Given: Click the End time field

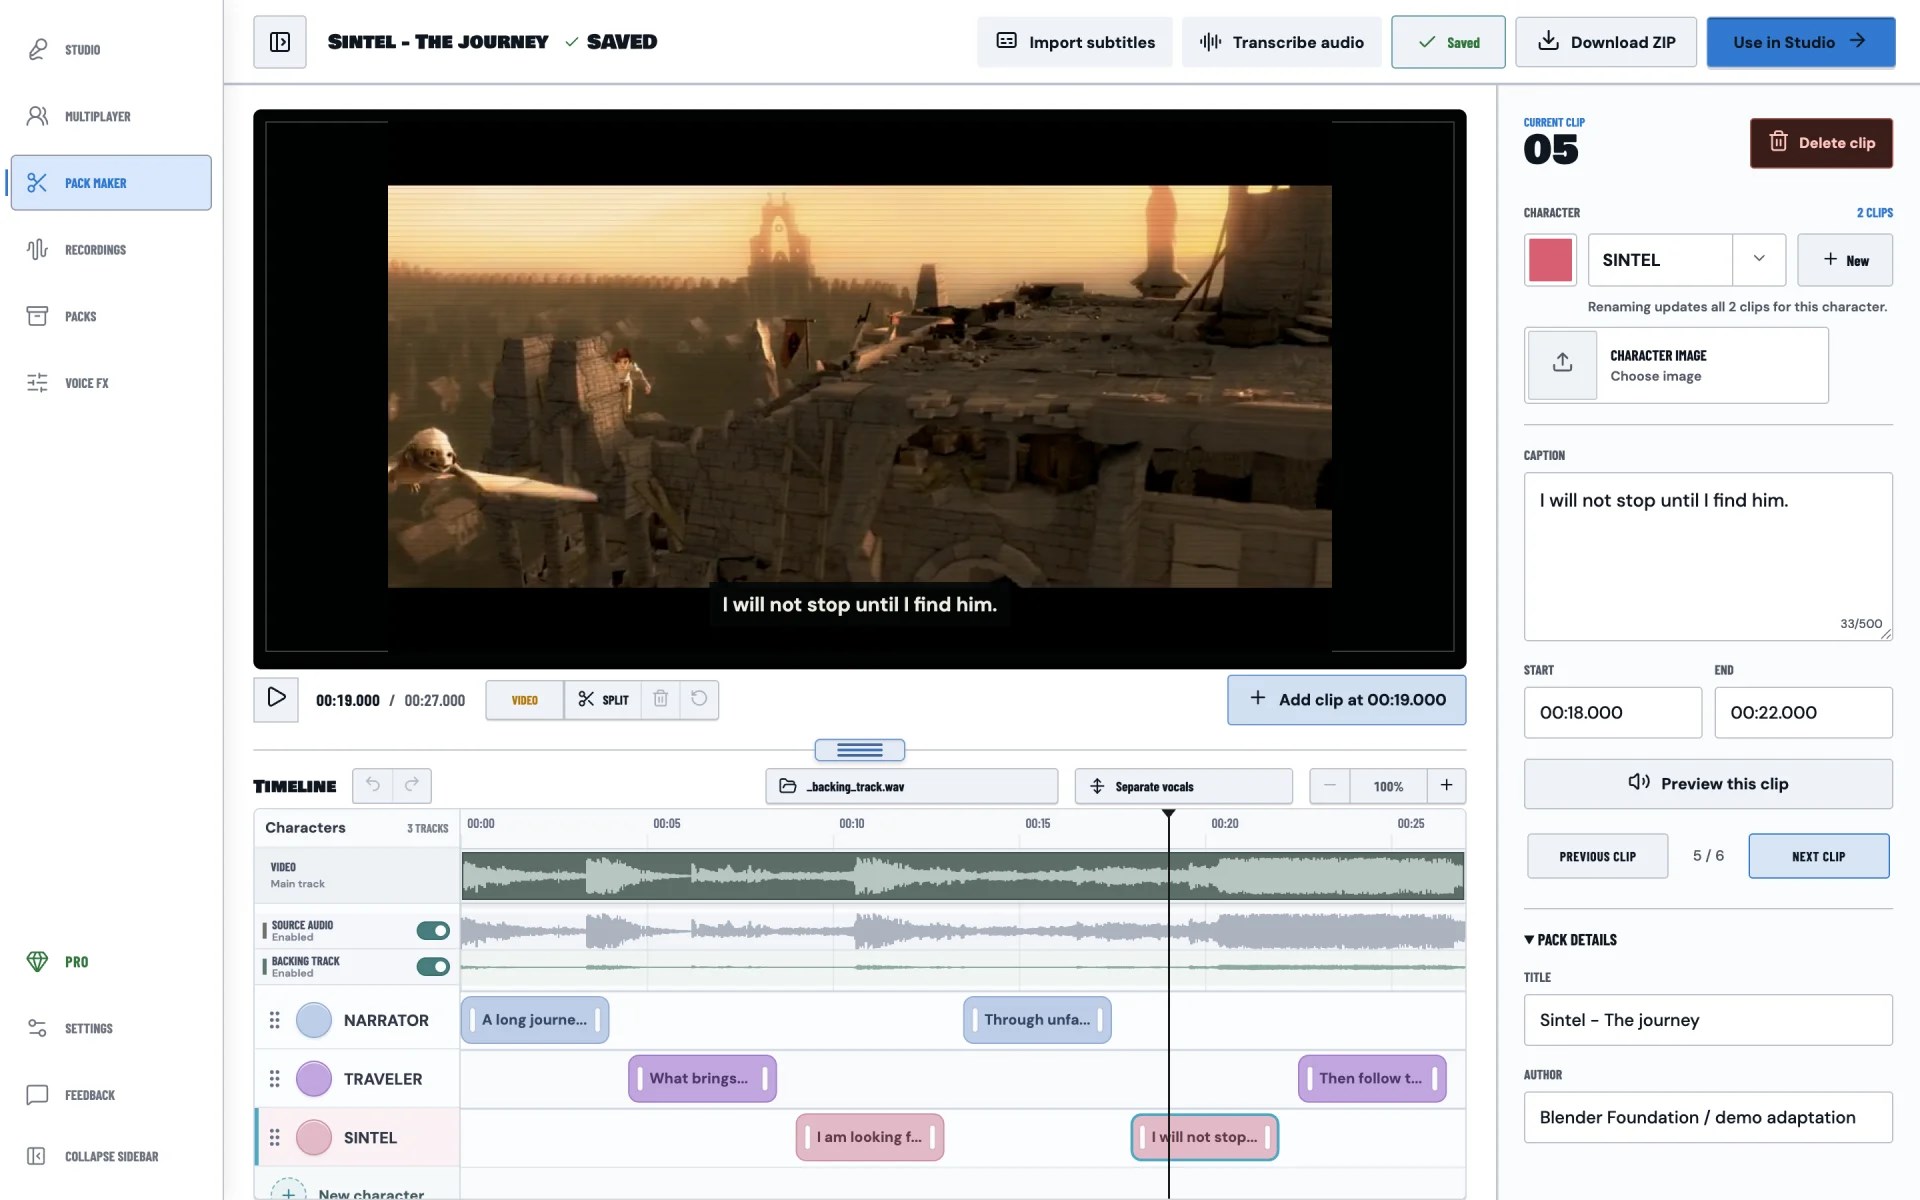Looking at the screenshot, I should pos(1803,713).
